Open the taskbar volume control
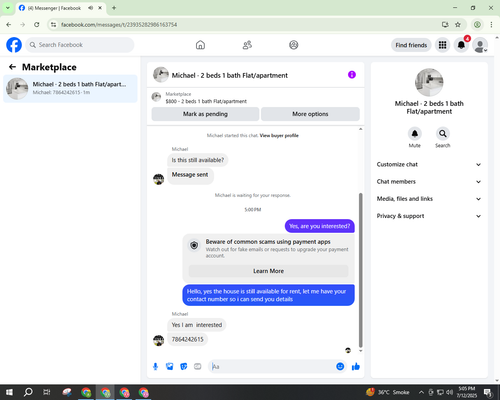This screenshot has width=500, height=400. (450, 392)
